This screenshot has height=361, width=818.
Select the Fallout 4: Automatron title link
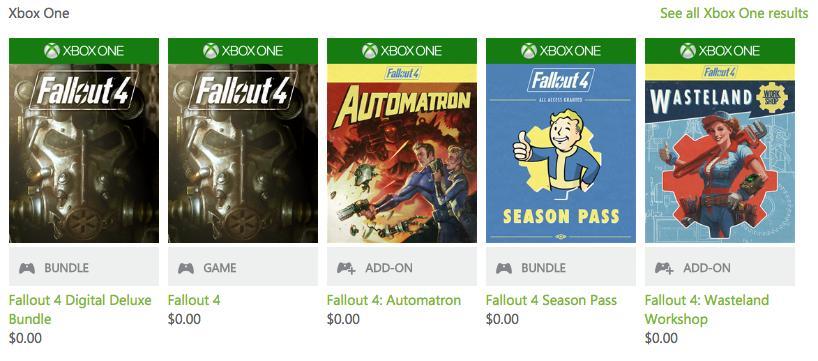click(x=394, y=300)
